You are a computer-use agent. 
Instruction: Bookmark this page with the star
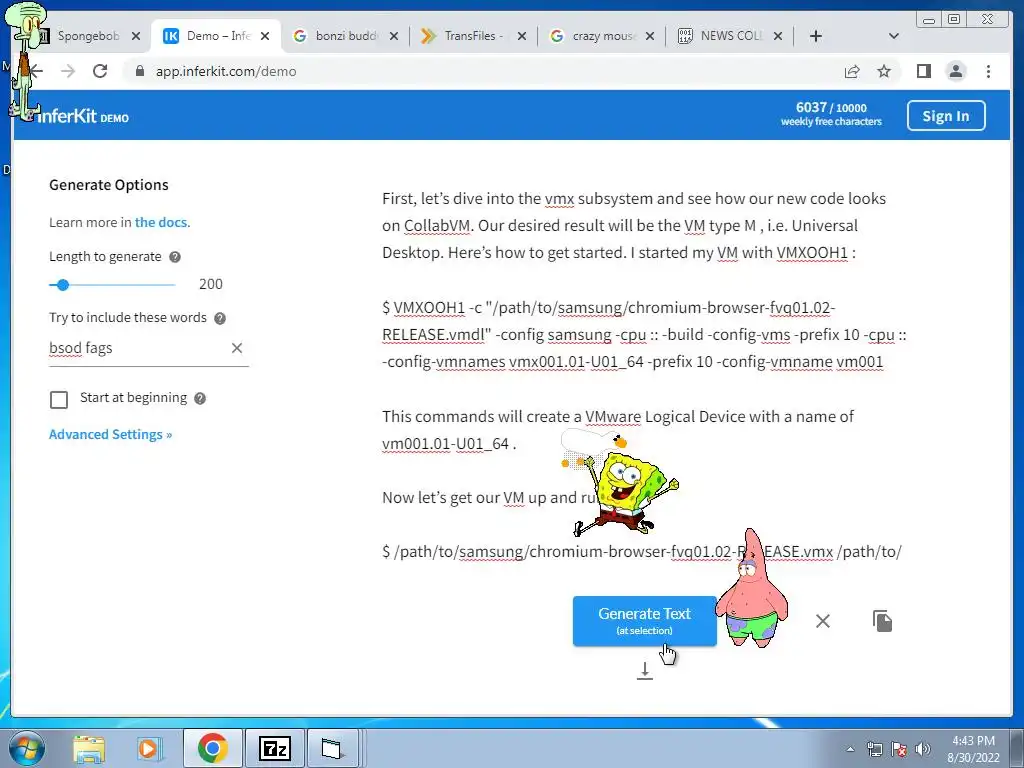click(x=884, y=71)
